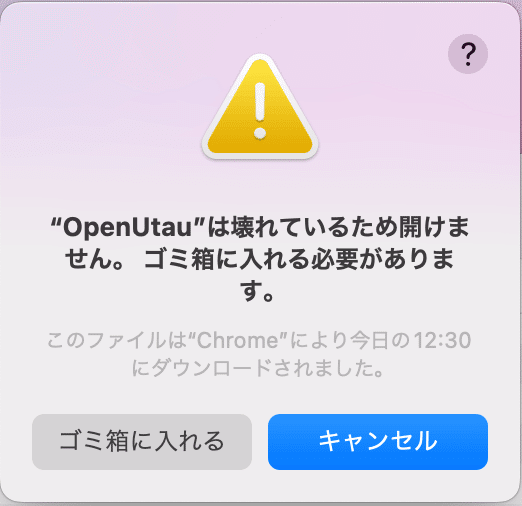Click the ダウンロード word in the gray subtitle
The height and width of the screenshot is (506, 522).
[211, 368]
